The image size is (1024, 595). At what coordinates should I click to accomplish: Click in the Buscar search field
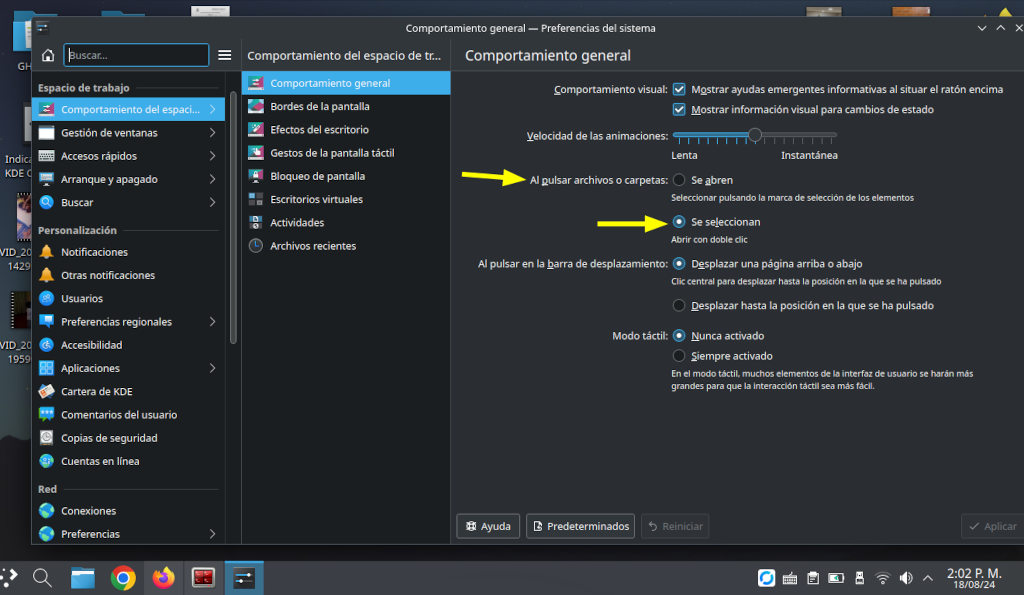tap(136, 56)
